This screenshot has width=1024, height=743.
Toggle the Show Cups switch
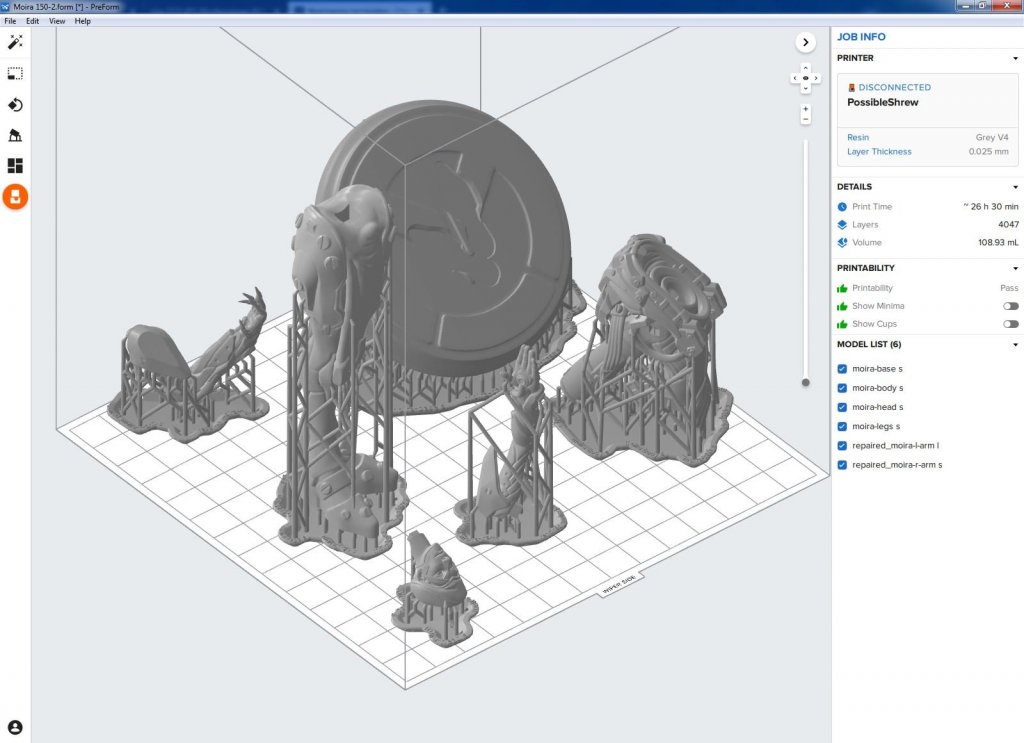coord(1011,324)
